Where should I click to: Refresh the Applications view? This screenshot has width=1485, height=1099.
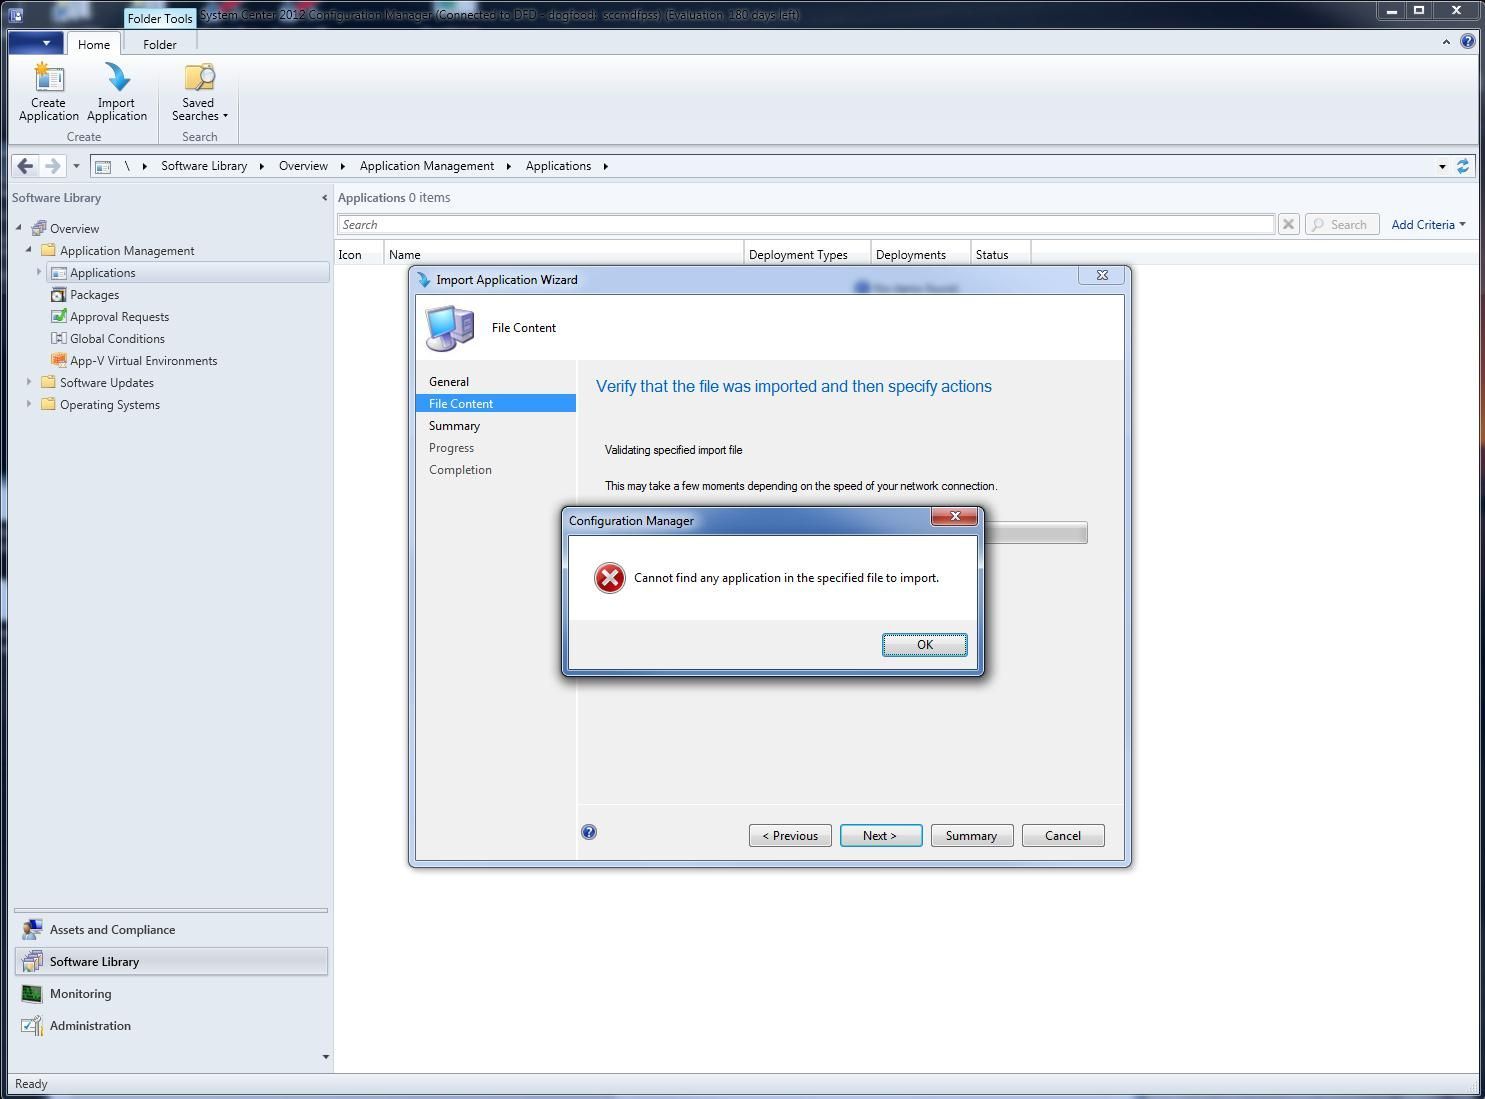click(x=1464, y=166)
